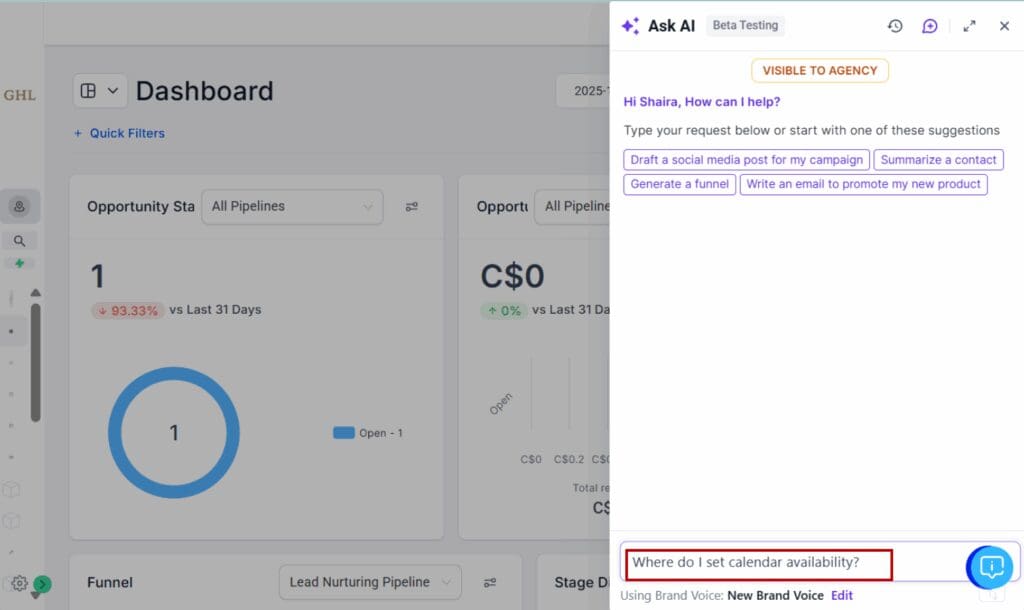
Task: Click the Ask AI message input field
Action: [760, 563]
